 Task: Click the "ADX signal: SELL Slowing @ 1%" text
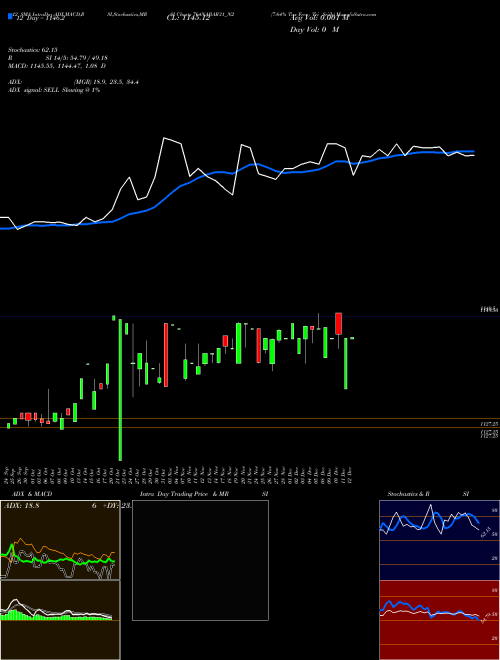tap(54, 90)
